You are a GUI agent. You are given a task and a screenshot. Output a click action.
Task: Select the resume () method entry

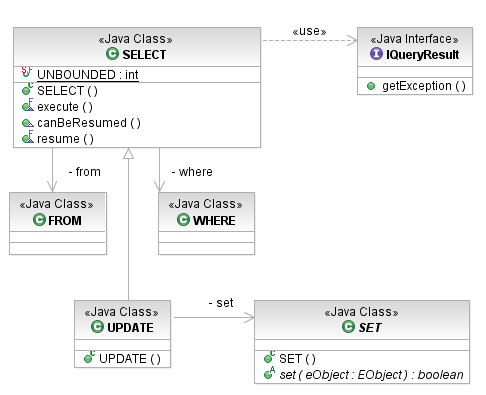[x=65, y=139]
